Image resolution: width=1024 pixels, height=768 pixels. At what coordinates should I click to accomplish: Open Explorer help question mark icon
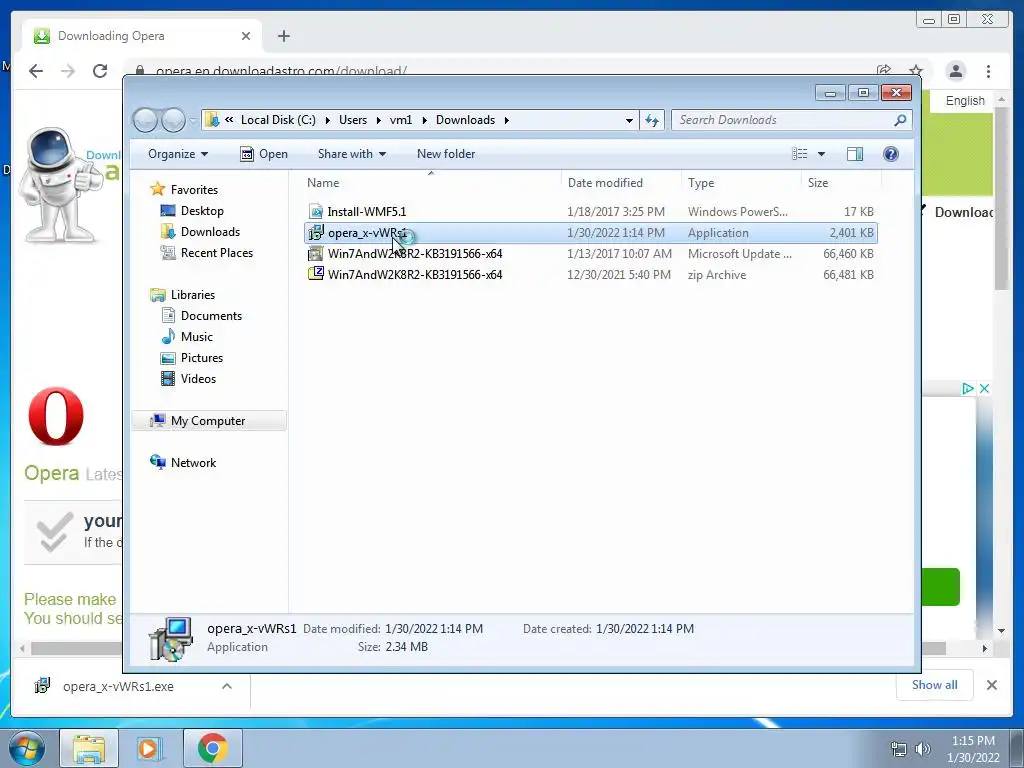point(891,154)
